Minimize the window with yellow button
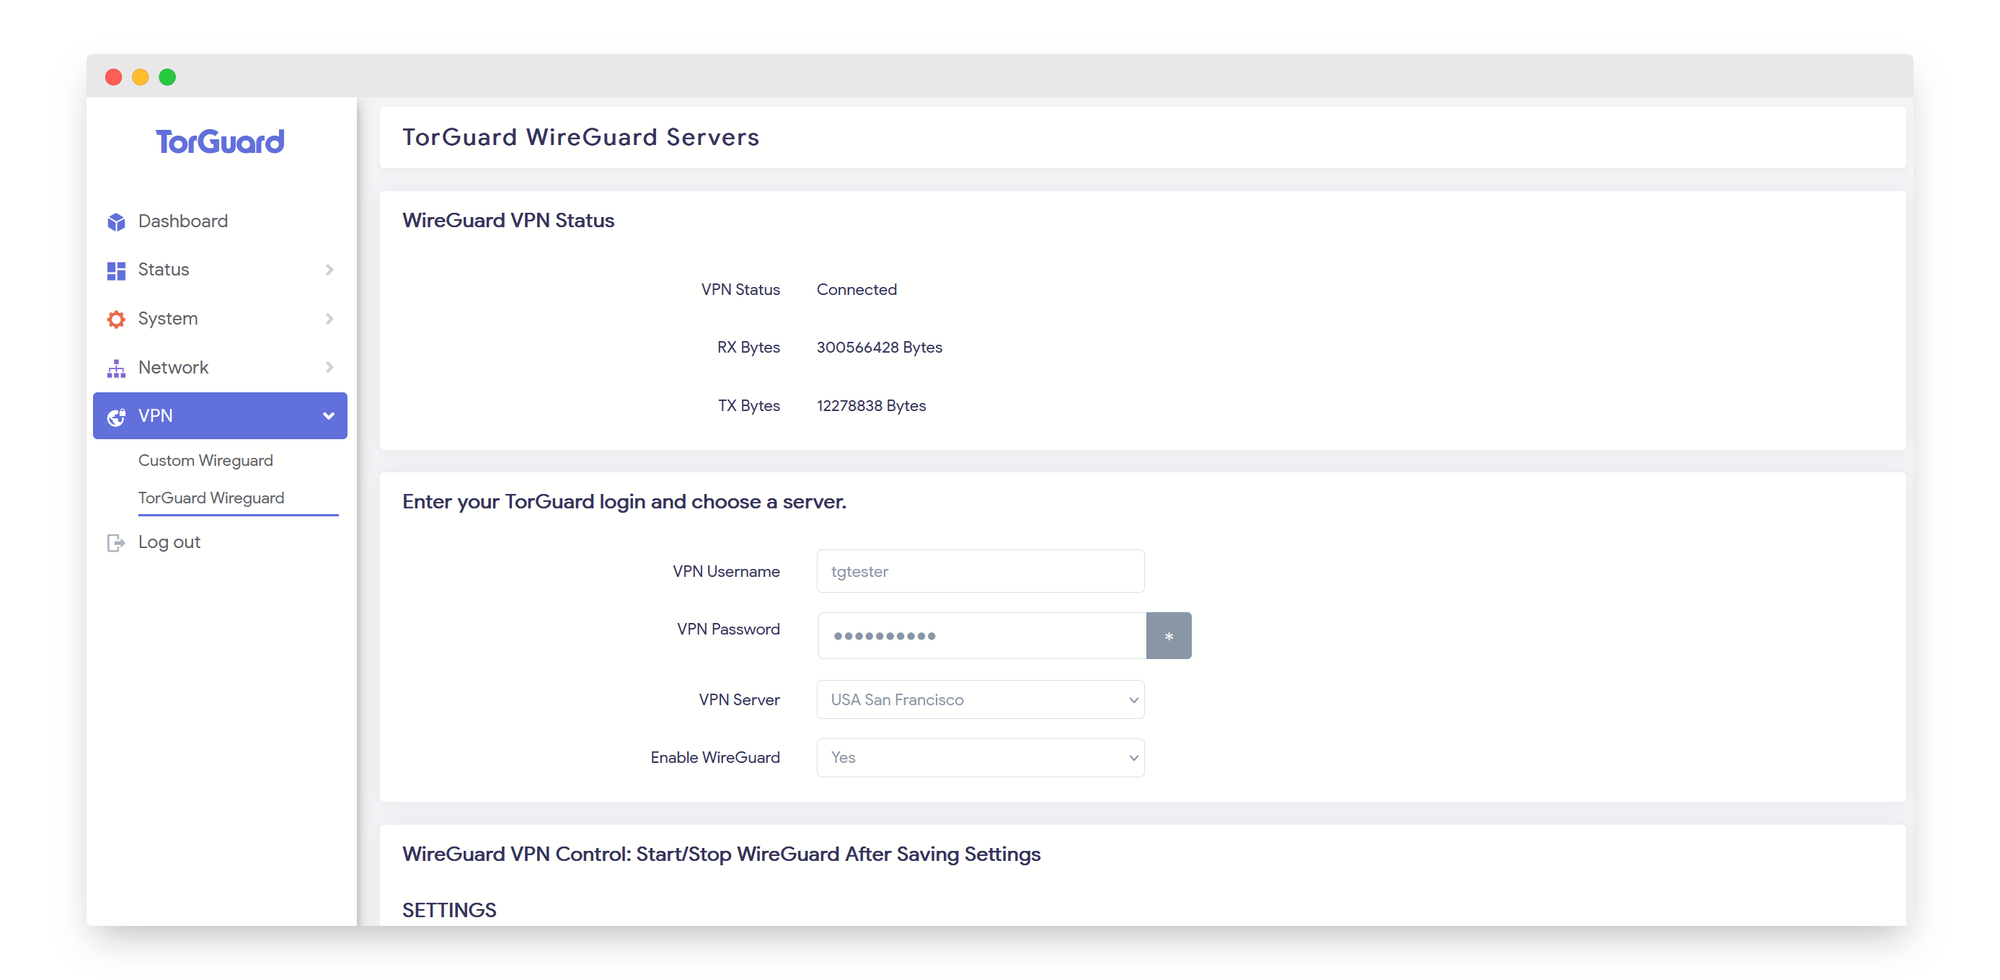 pos(141,77)
